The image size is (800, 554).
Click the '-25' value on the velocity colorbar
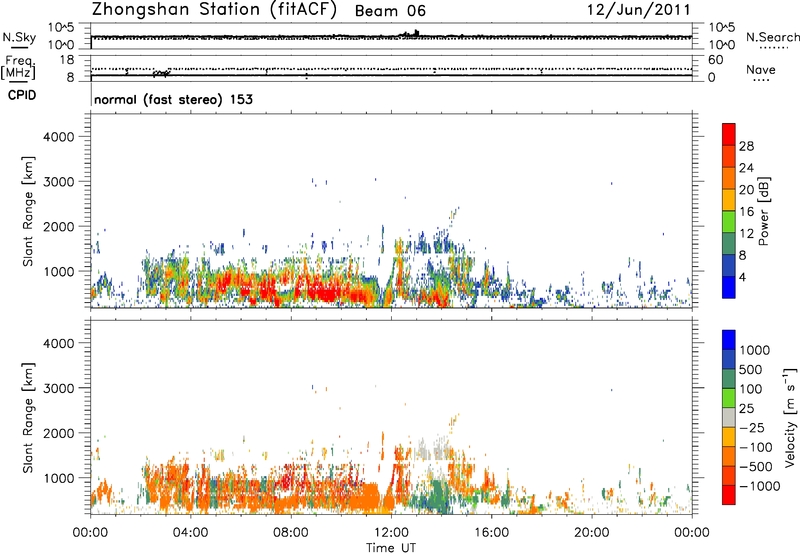click(752, 427)
